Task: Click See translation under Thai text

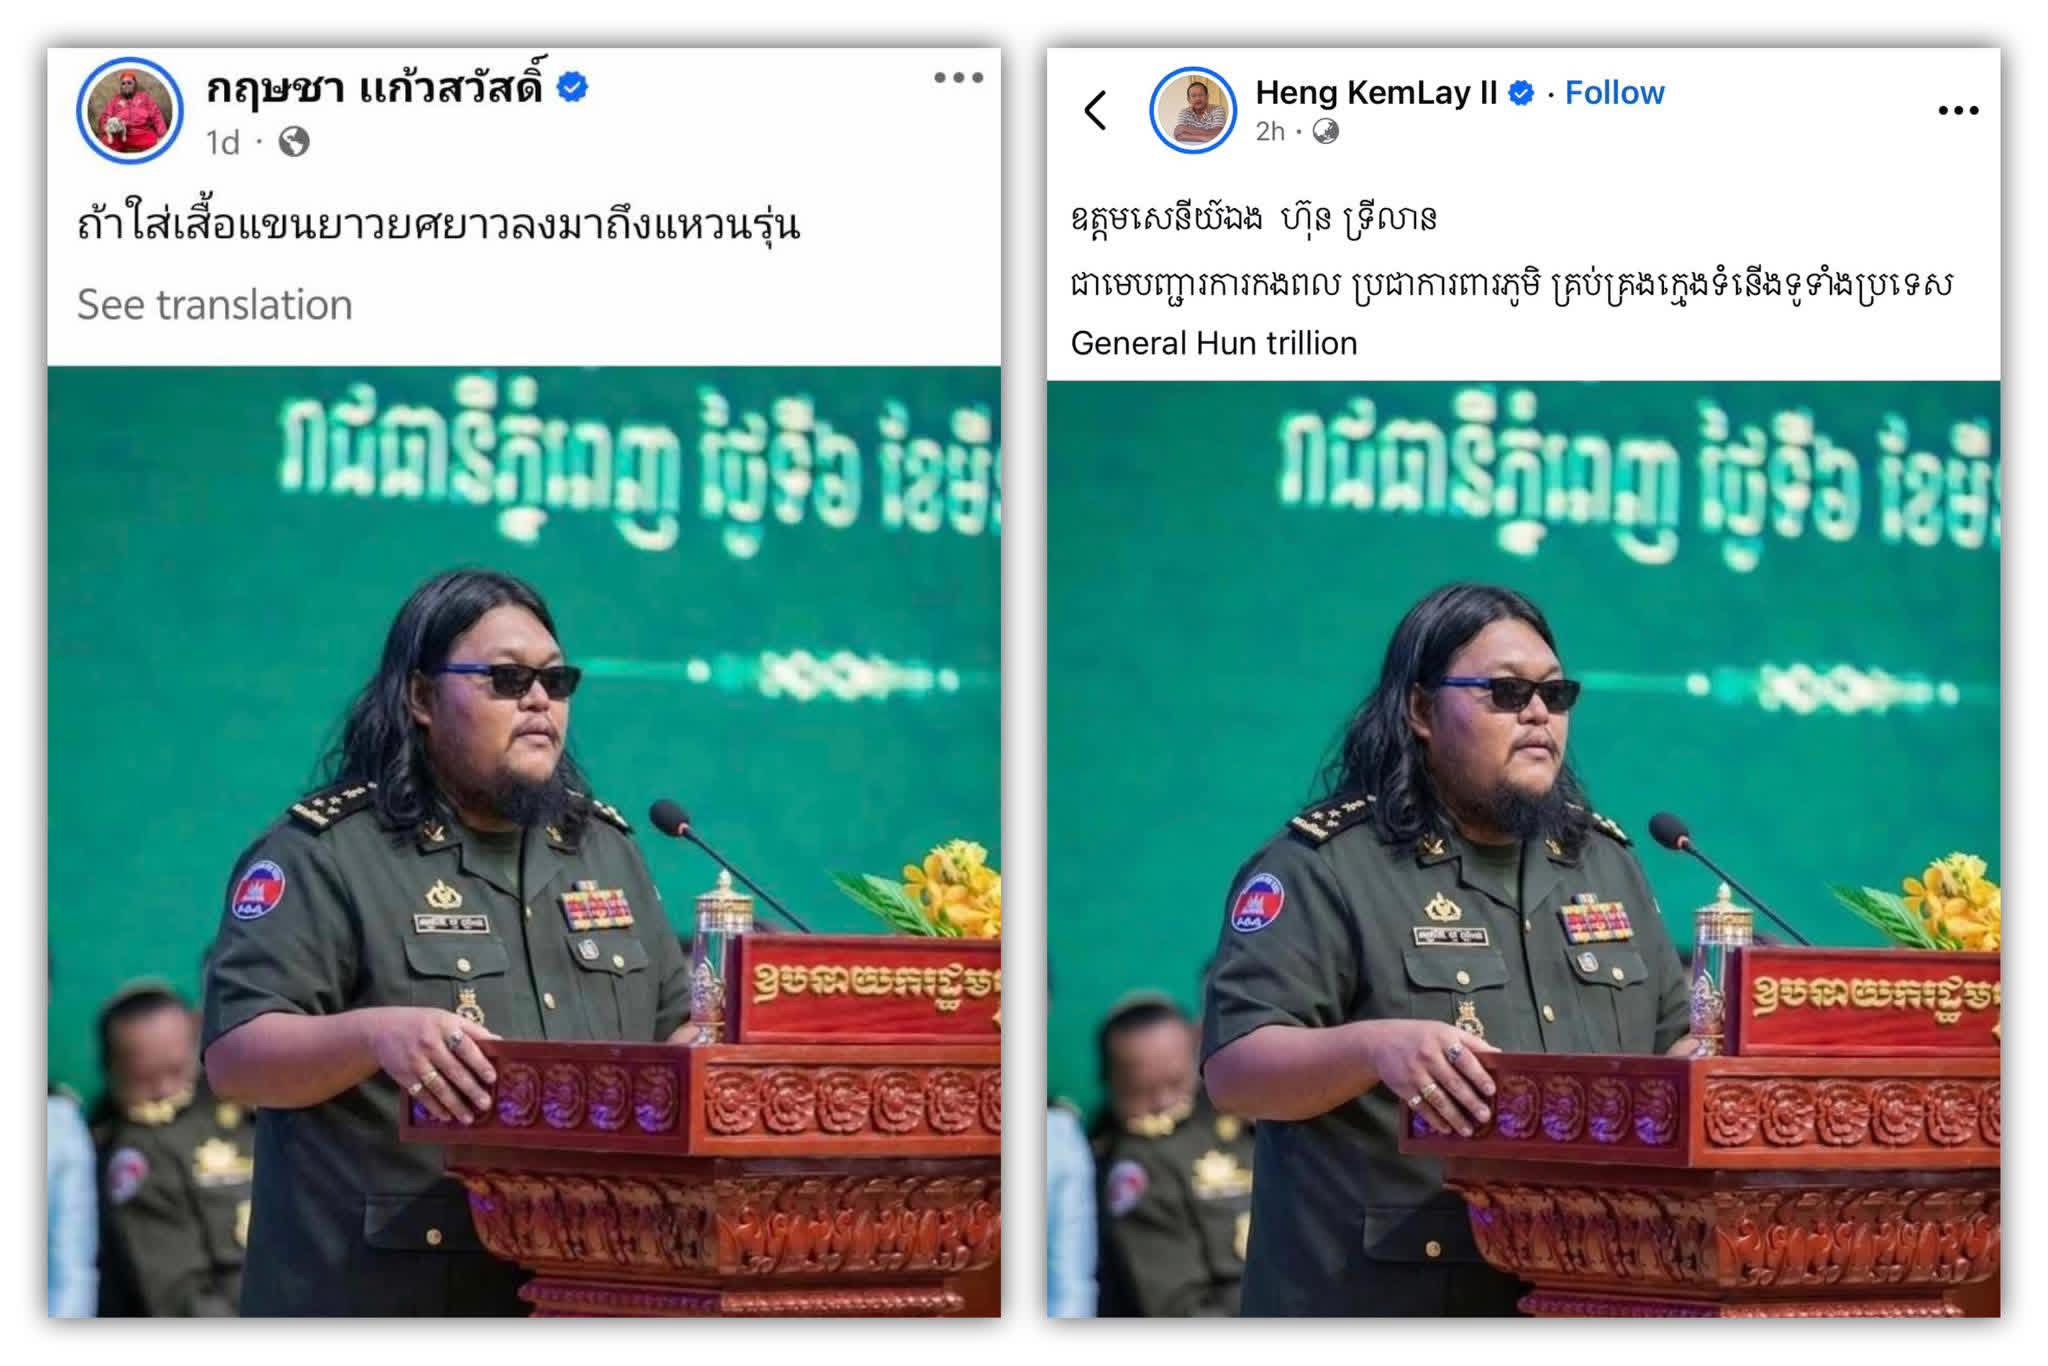Action: 215,304
